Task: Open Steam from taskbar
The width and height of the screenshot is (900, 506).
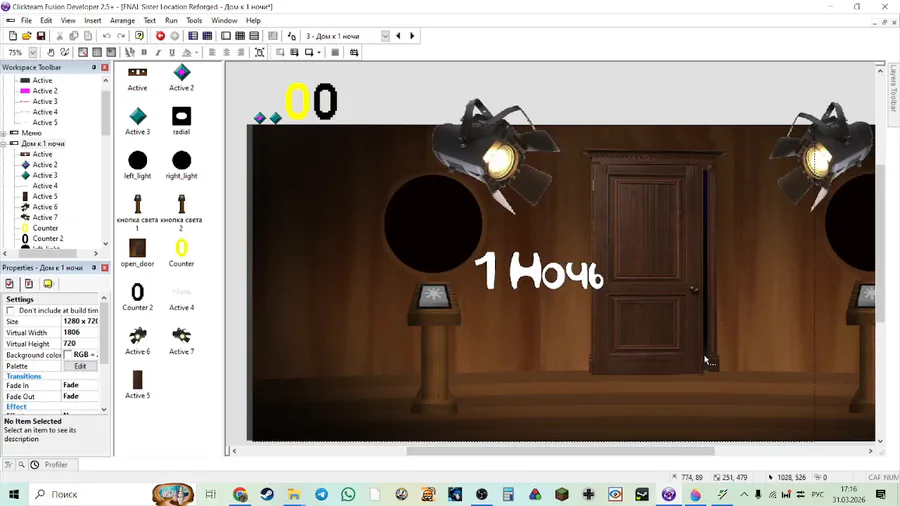Action: pos(267,494)
